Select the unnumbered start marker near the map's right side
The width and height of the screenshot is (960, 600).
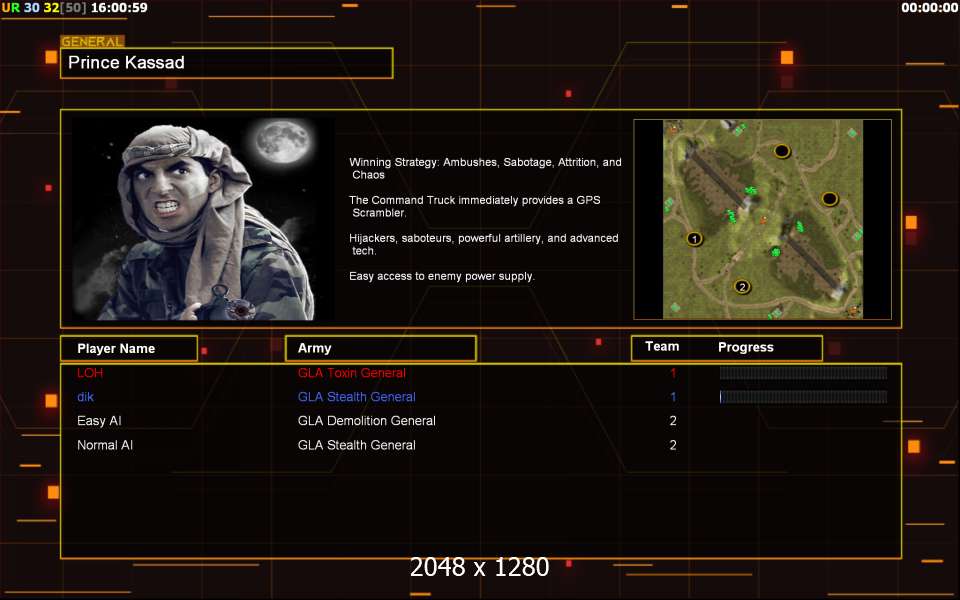point(829,199)
